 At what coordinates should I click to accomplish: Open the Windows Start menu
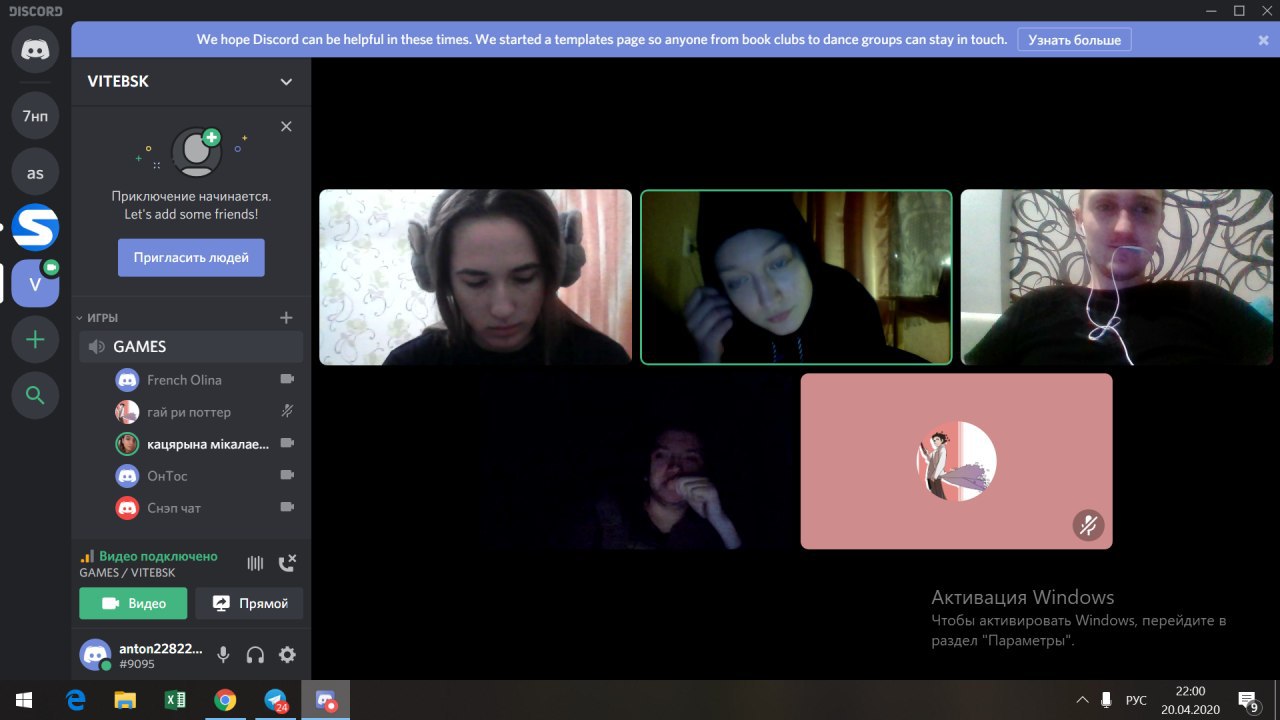pyautogui.click(x=24, y=700)
